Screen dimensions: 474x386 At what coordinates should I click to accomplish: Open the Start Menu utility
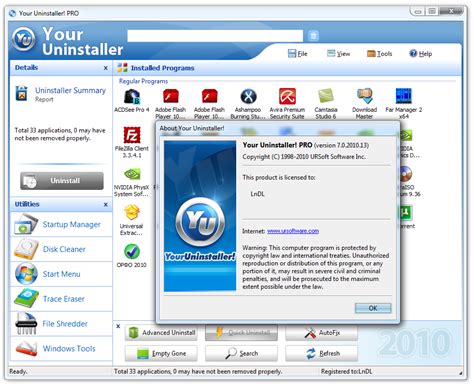[x=61, y=274]
